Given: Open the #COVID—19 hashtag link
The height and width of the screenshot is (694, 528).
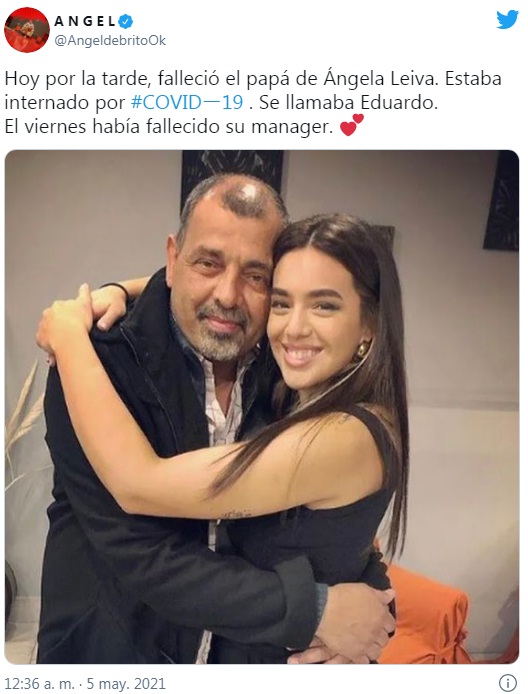Looking at the screenshot, I should coord(187,103).
